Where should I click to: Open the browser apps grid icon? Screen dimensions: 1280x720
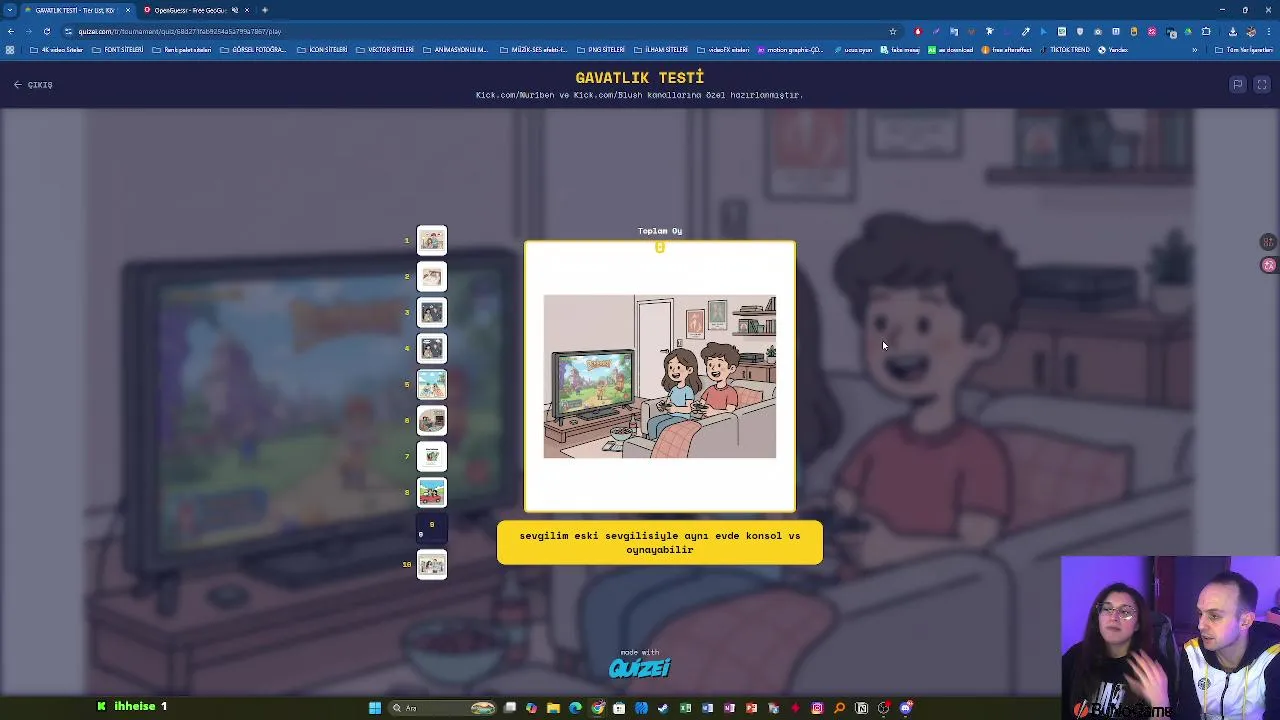[10, 49]
